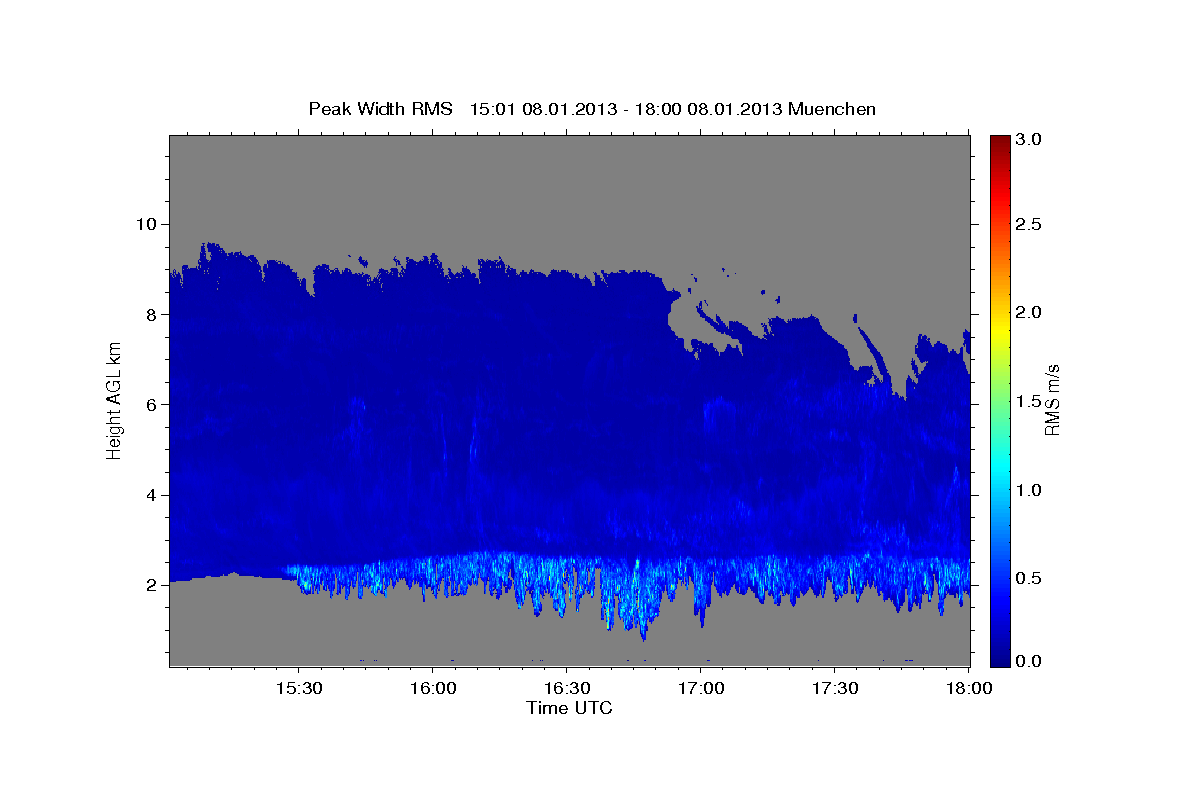Click the 'Height AGL km' axis label
This screenshot has height=800, width=1200.
[115, 400]
